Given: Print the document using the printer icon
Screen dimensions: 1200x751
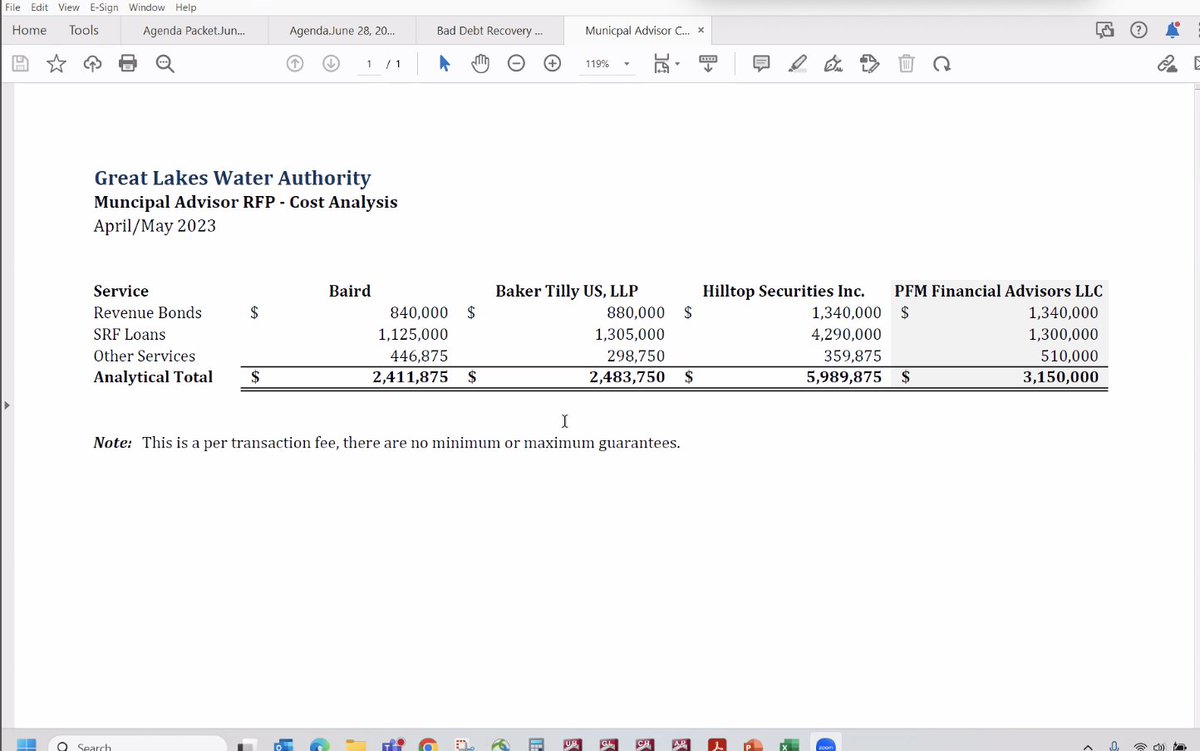Looking at the screenshot, I should pyautogui.click(x=128, y=64).
